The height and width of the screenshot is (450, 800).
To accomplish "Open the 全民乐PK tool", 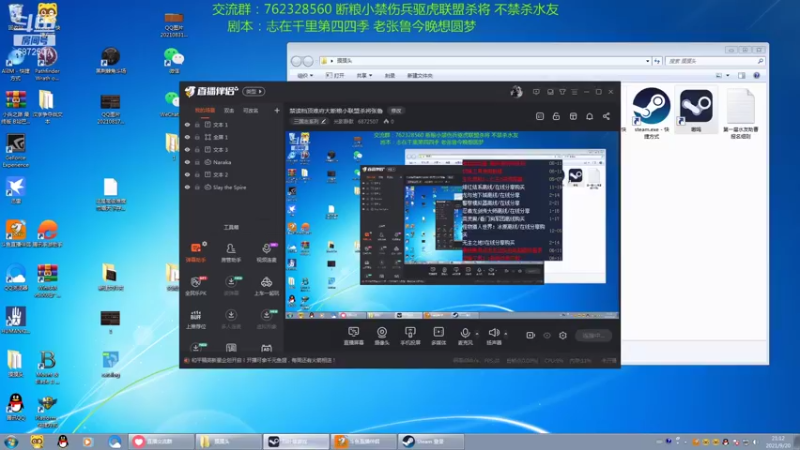I will [x=196, y=286].
